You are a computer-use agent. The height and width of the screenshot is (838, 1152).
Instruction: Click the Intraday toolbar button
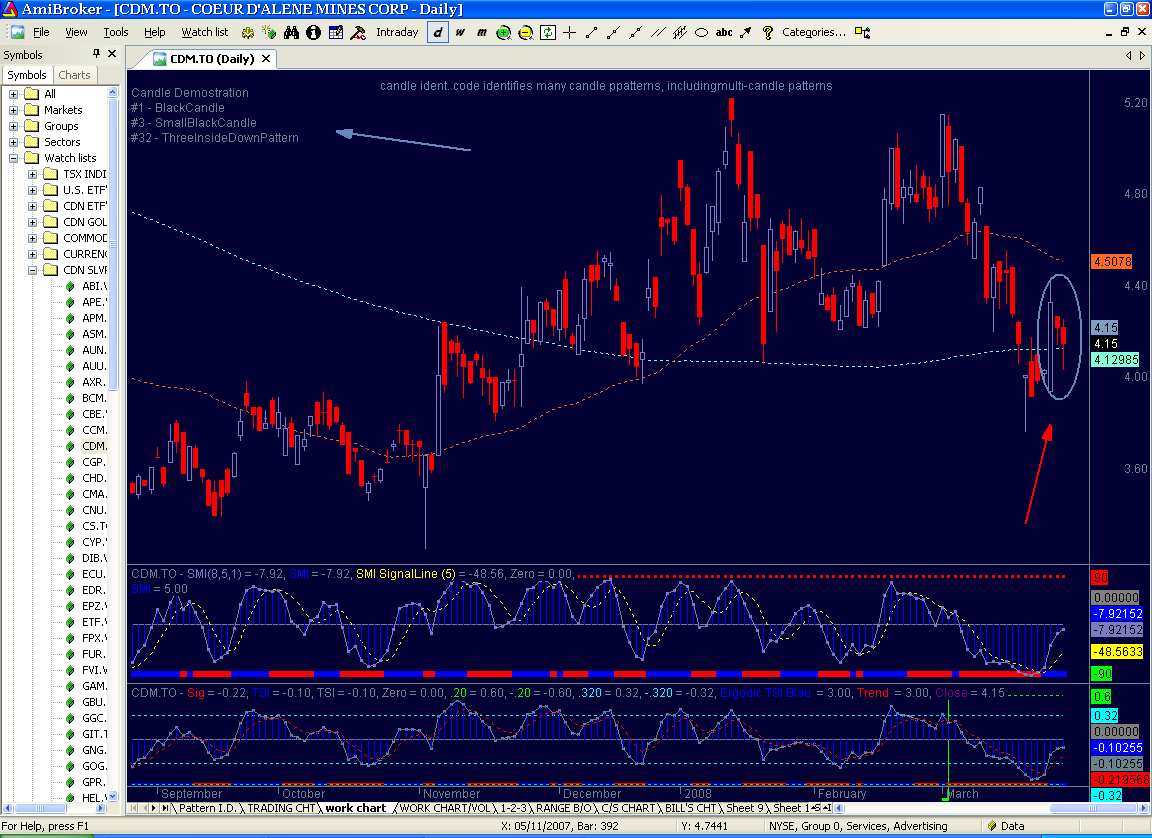click(x=397, y=32)
